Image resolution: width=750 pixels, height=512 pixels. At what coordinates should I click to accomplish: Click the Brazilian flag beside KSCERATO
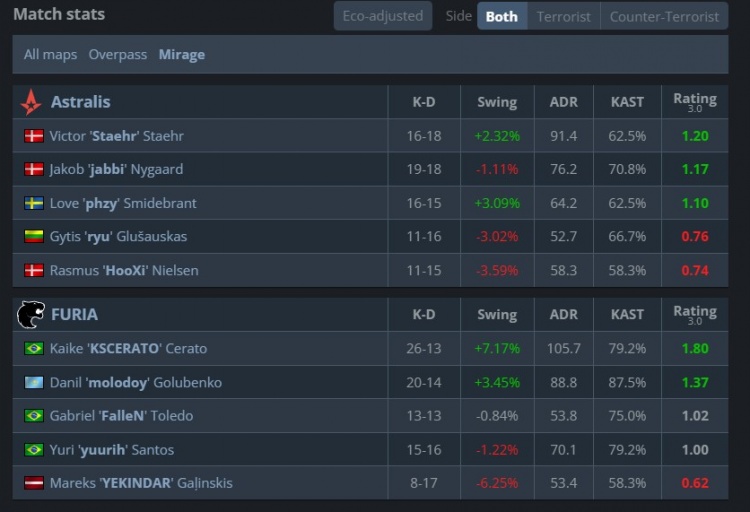[34, 349]
